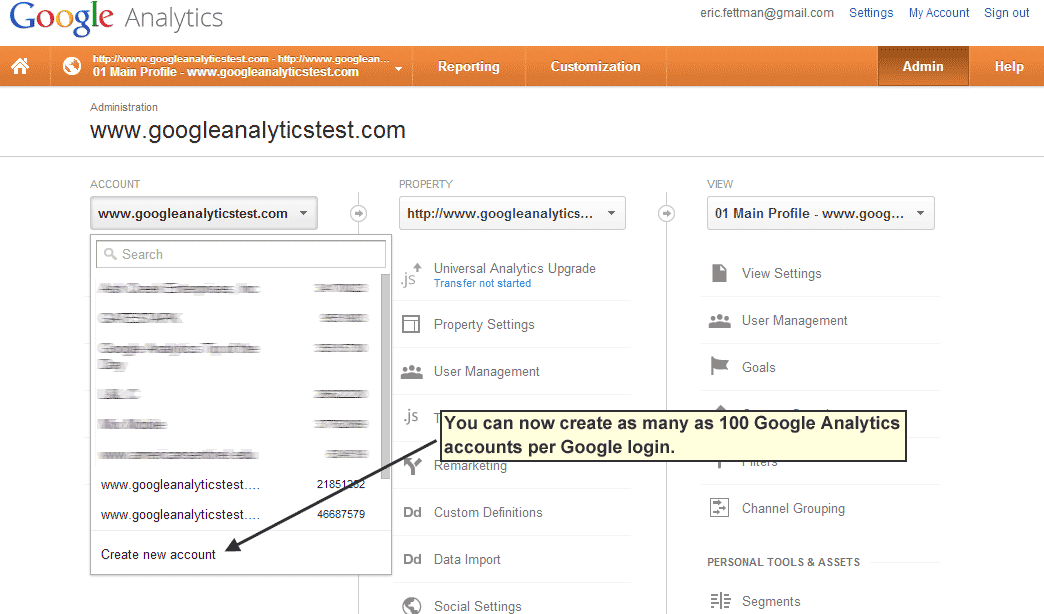Click the Channel Grouping icon
Screen dimensions: 1044x614
click(x=719, y=507)
